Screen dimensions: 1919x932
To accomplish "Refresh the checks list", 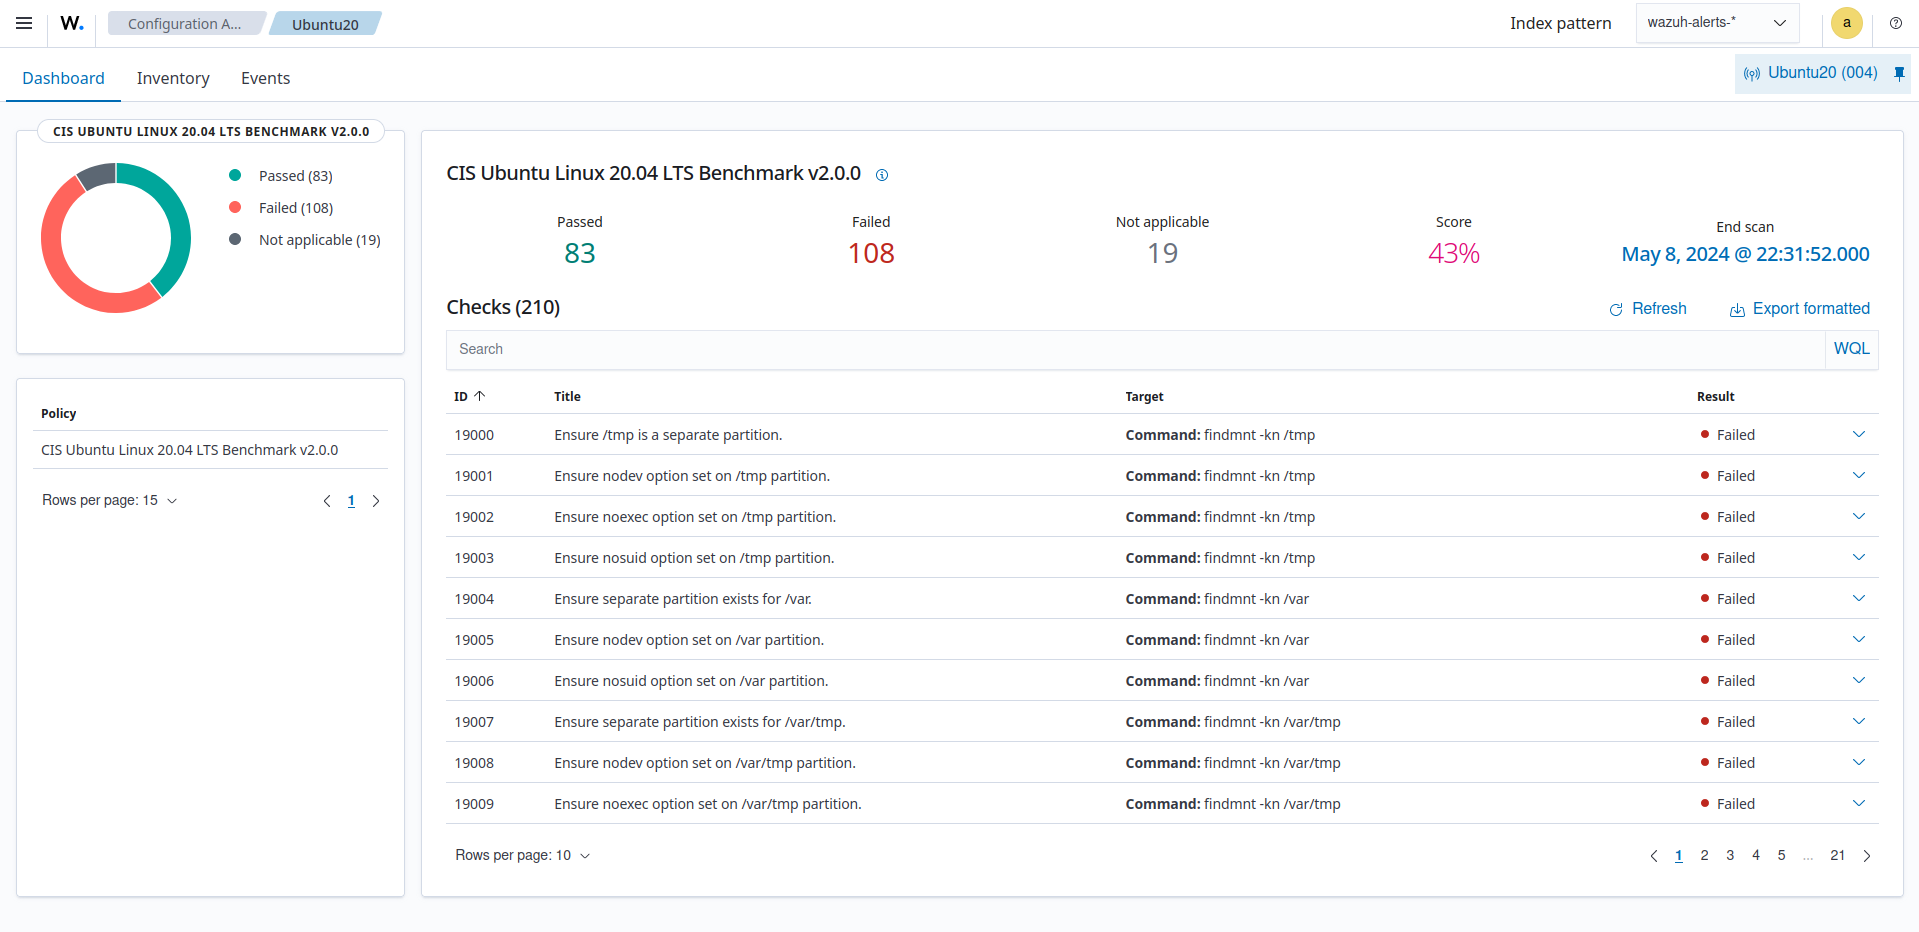I will coord(1648,308).
